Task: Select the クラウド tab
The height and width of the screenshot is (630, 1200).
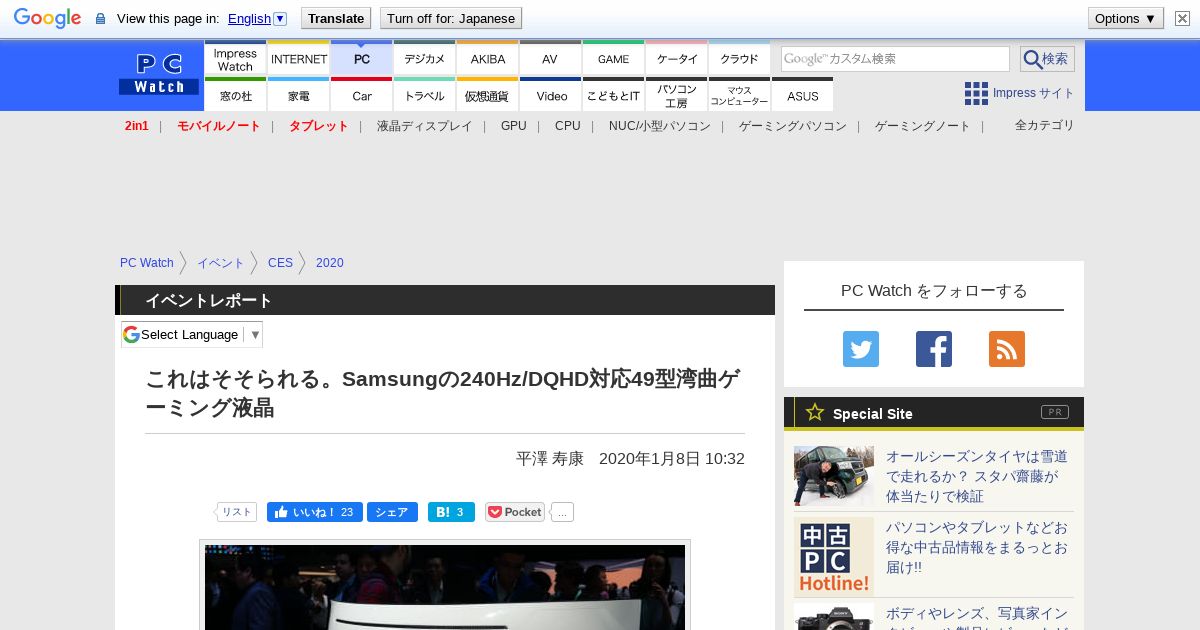Action: point(740,59)
